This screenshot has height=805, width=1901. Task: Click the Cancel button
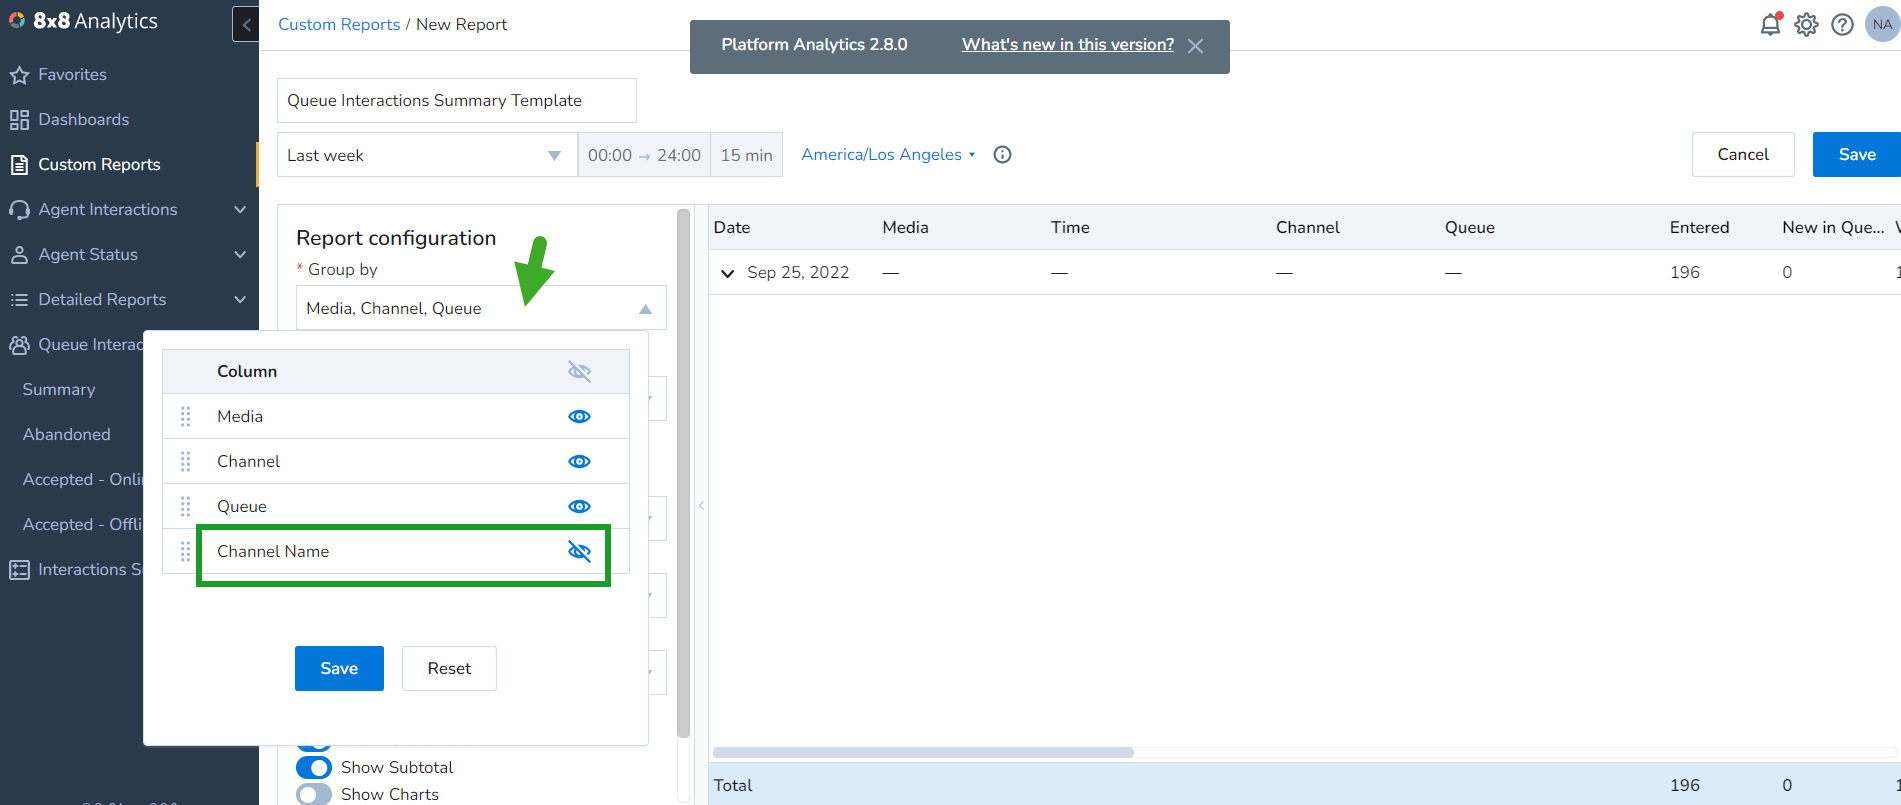1743,154
